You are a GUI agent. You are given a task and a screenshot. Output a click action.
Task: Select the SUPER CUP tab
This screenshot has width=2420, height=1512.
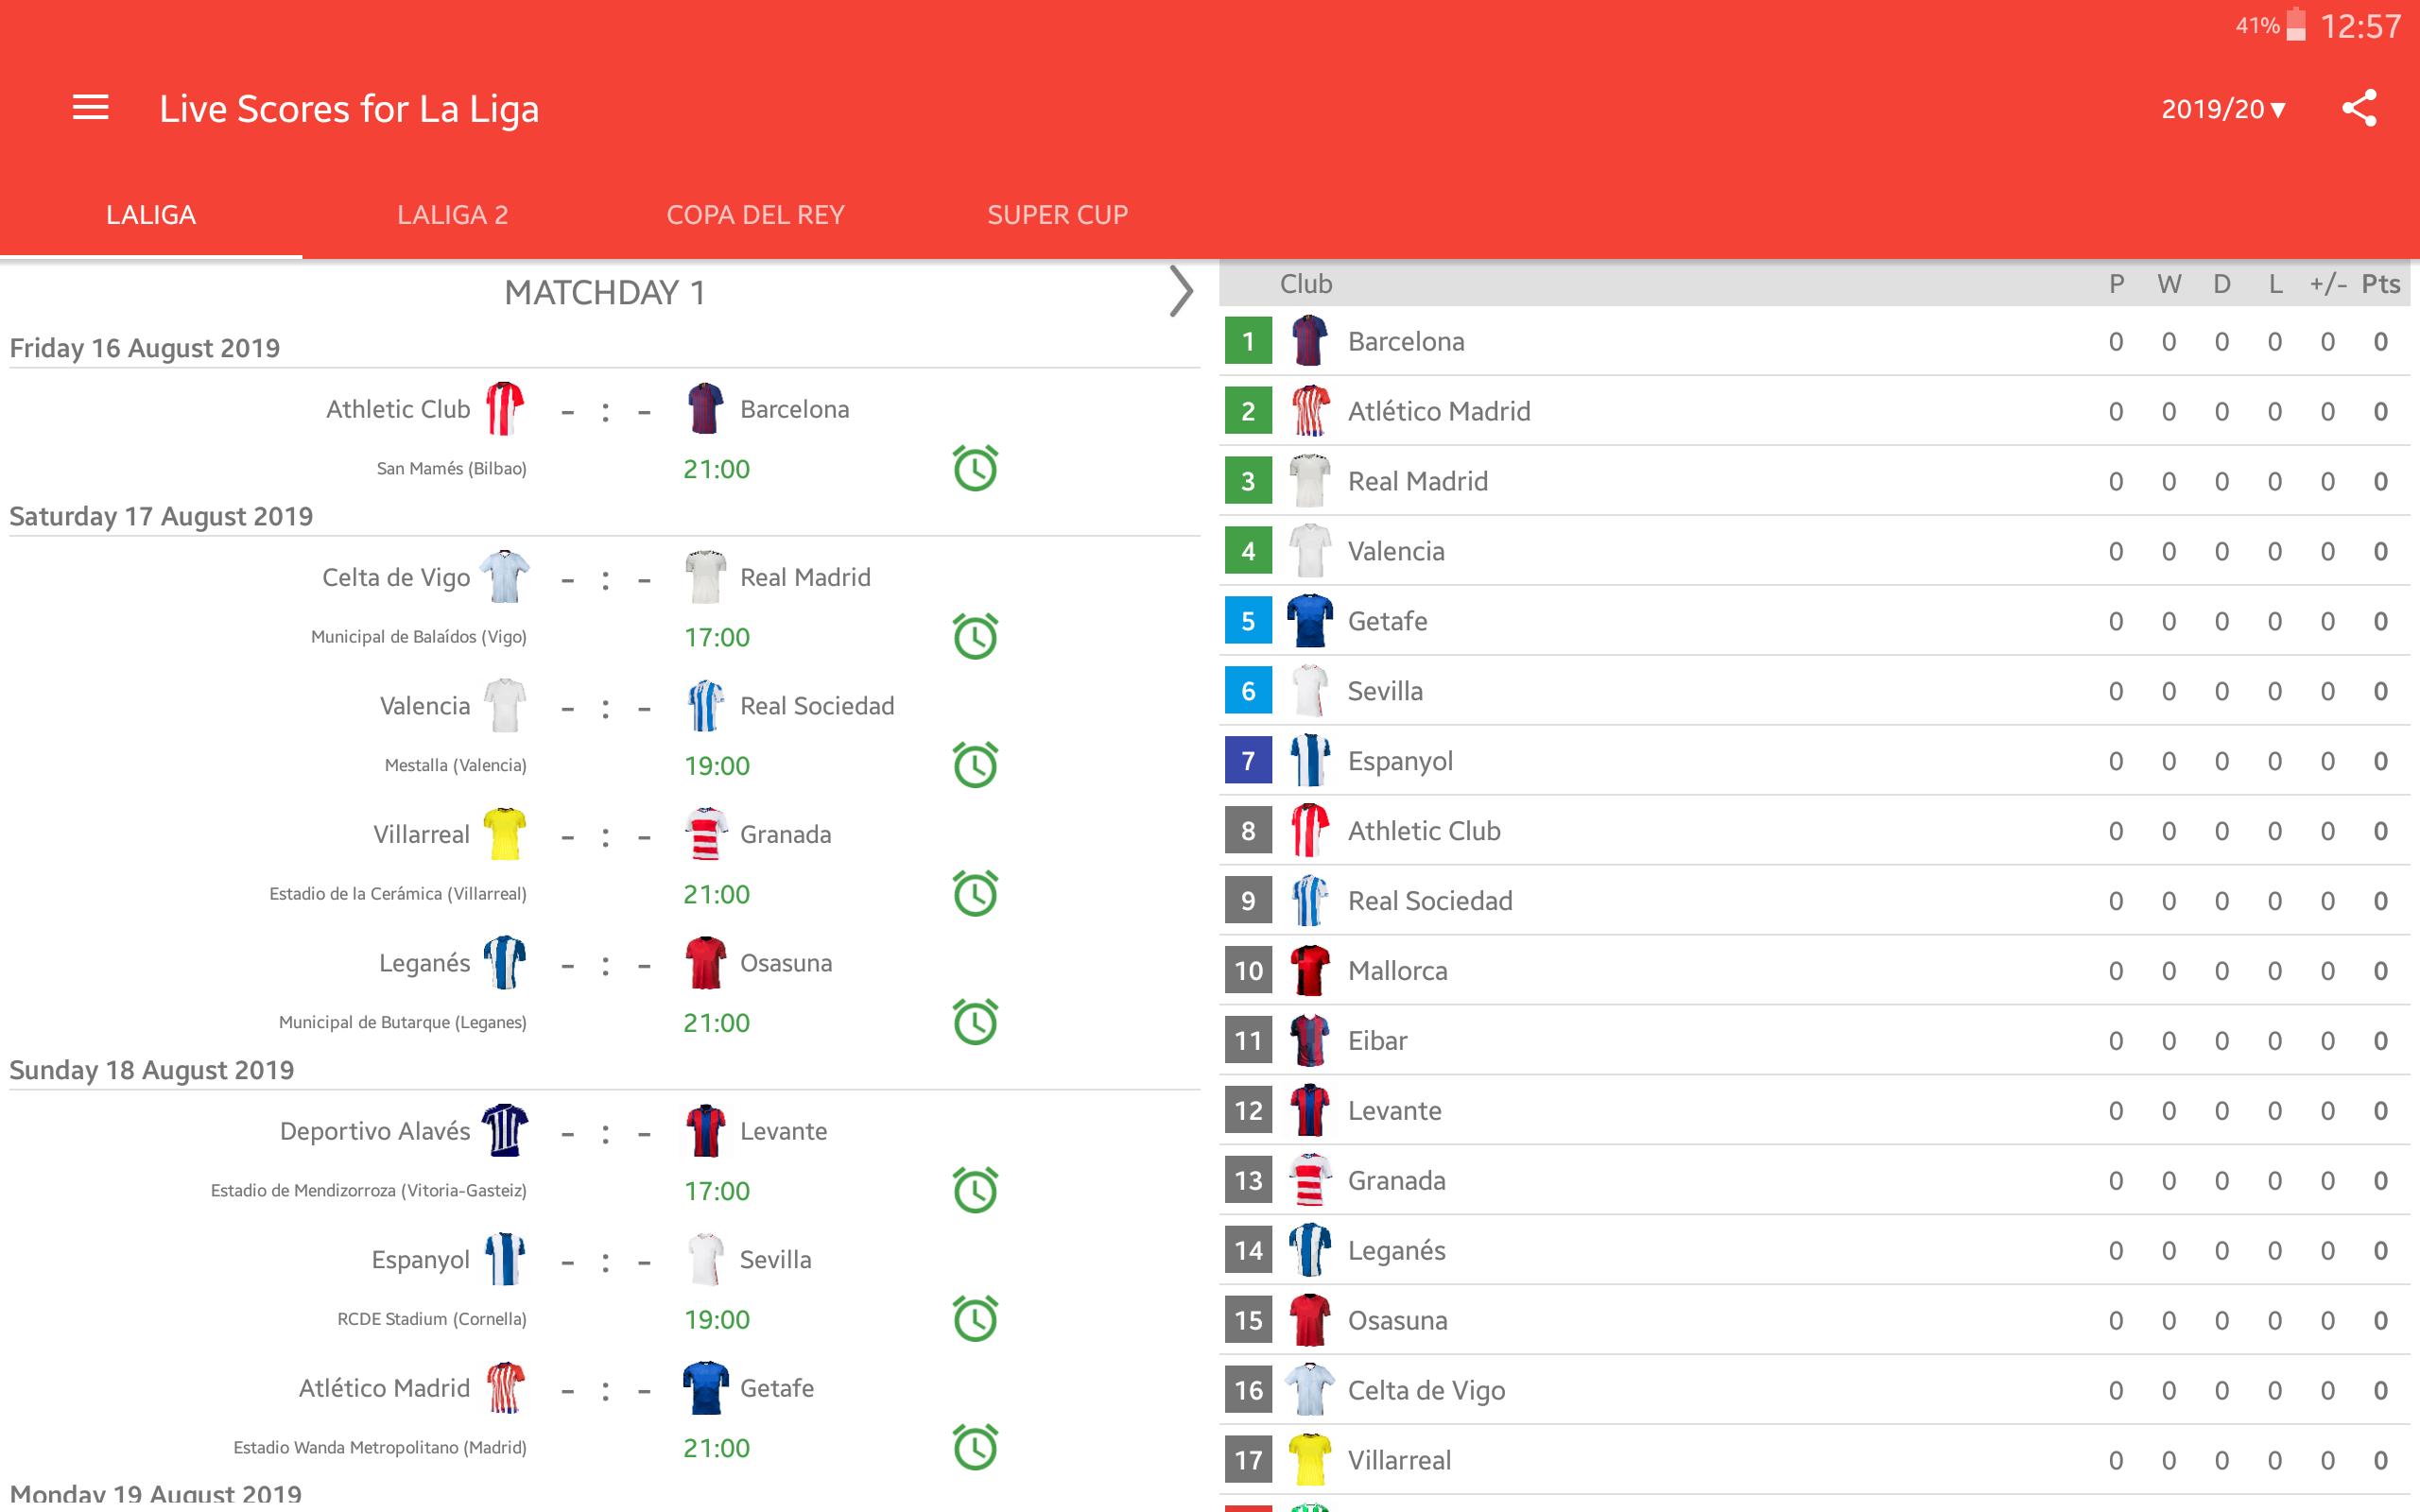(1060, 213)
